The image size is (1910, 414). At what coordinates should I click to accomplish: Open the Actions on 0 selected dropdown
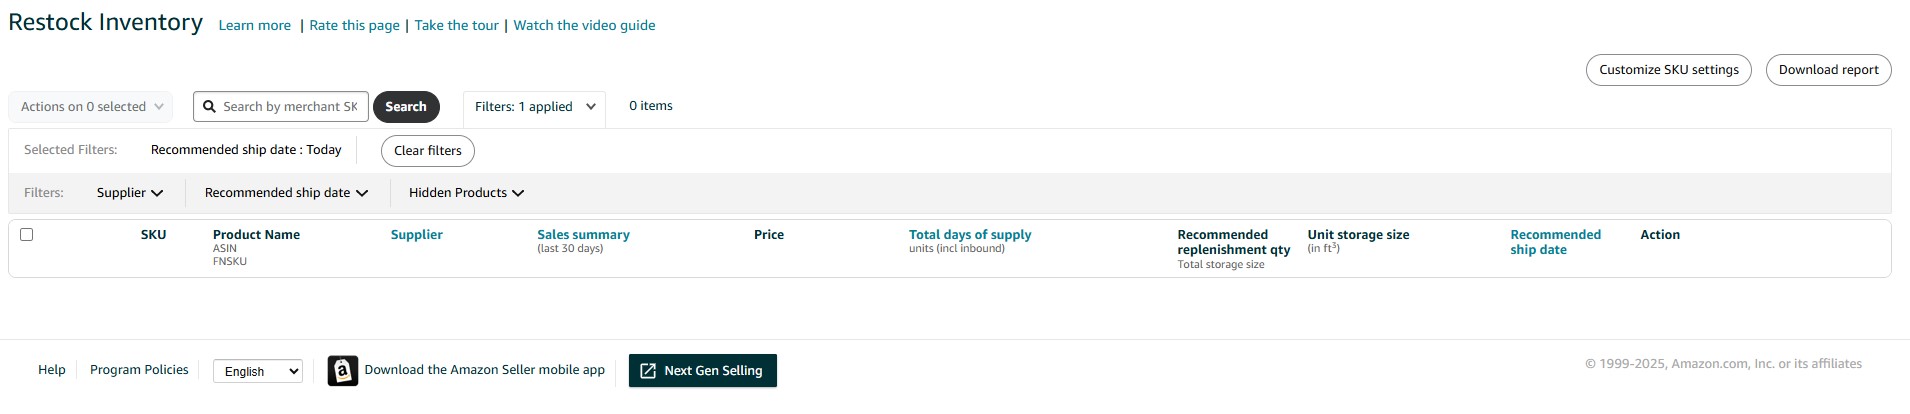click(91, 107)
